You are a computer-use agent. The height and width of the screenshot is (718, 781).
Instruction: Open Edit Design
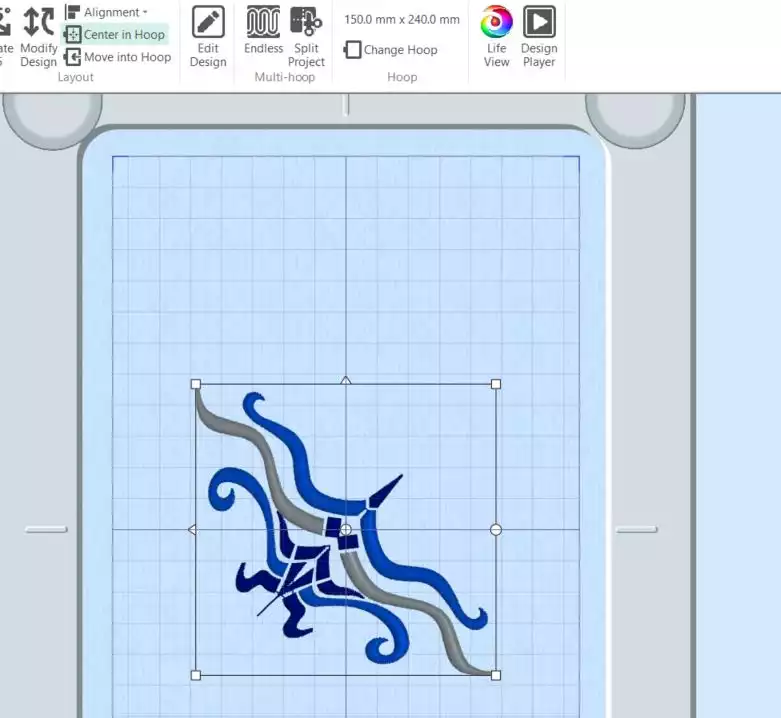pyautogui.click(x=208, y=36)
